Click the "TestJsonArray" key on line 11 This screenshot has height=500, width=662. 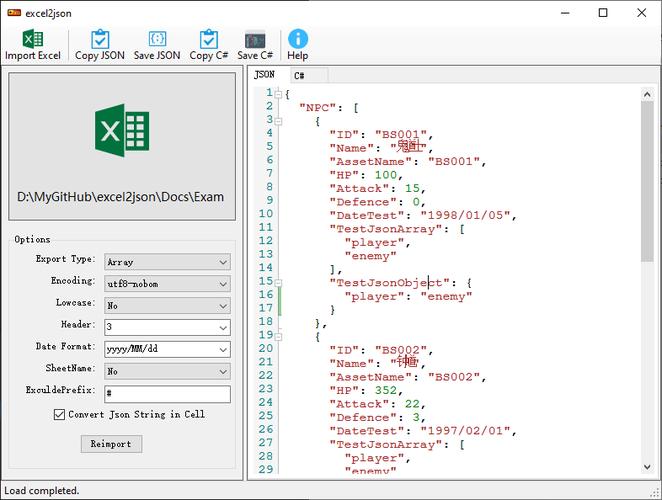(386, 229)
